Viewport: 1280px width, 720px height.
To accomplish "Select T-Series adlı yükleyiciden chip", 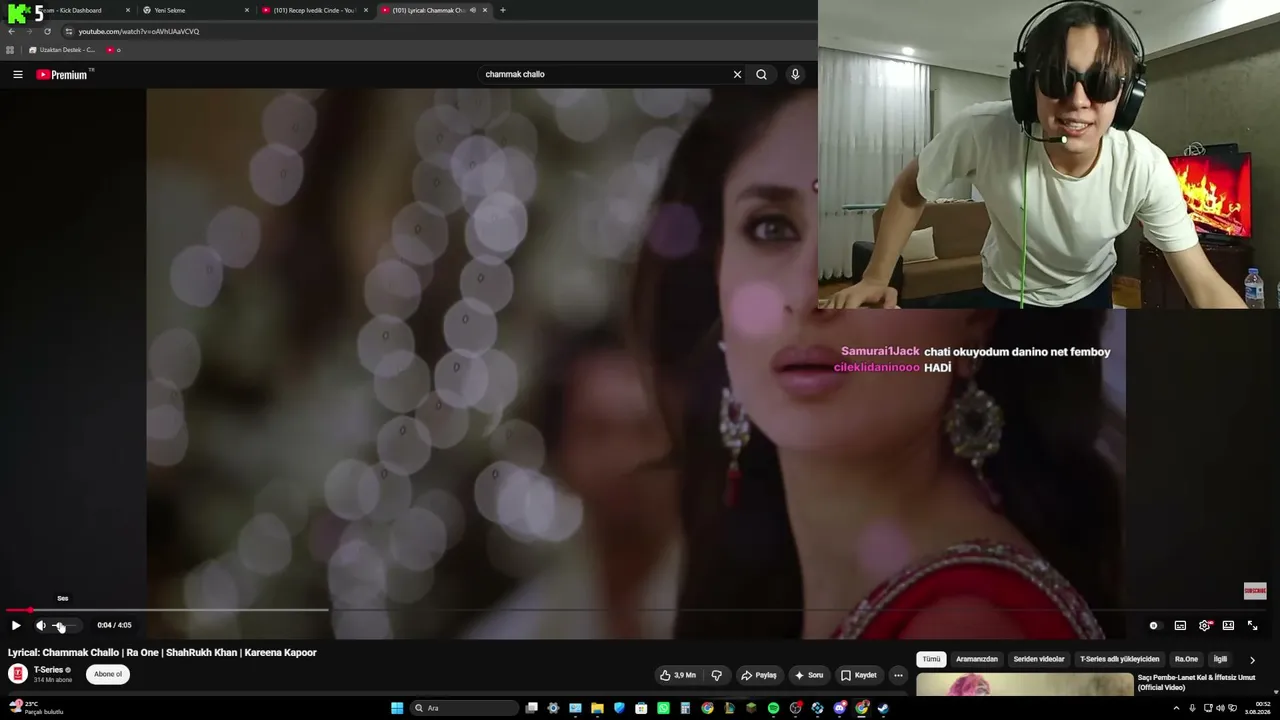I will 1119,659.
